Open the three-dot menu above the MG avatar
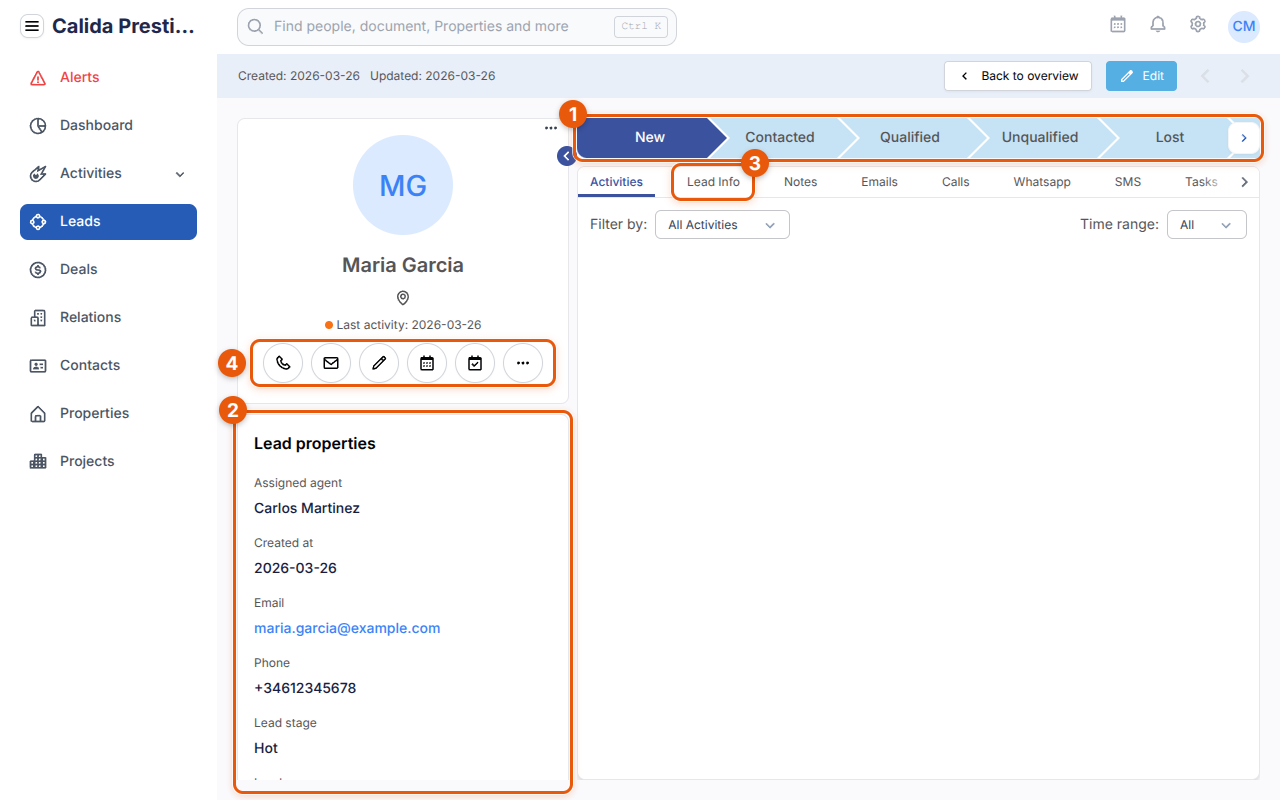Screen dimensions: 1280x800 pyautogui.click(x=551, y=128)
